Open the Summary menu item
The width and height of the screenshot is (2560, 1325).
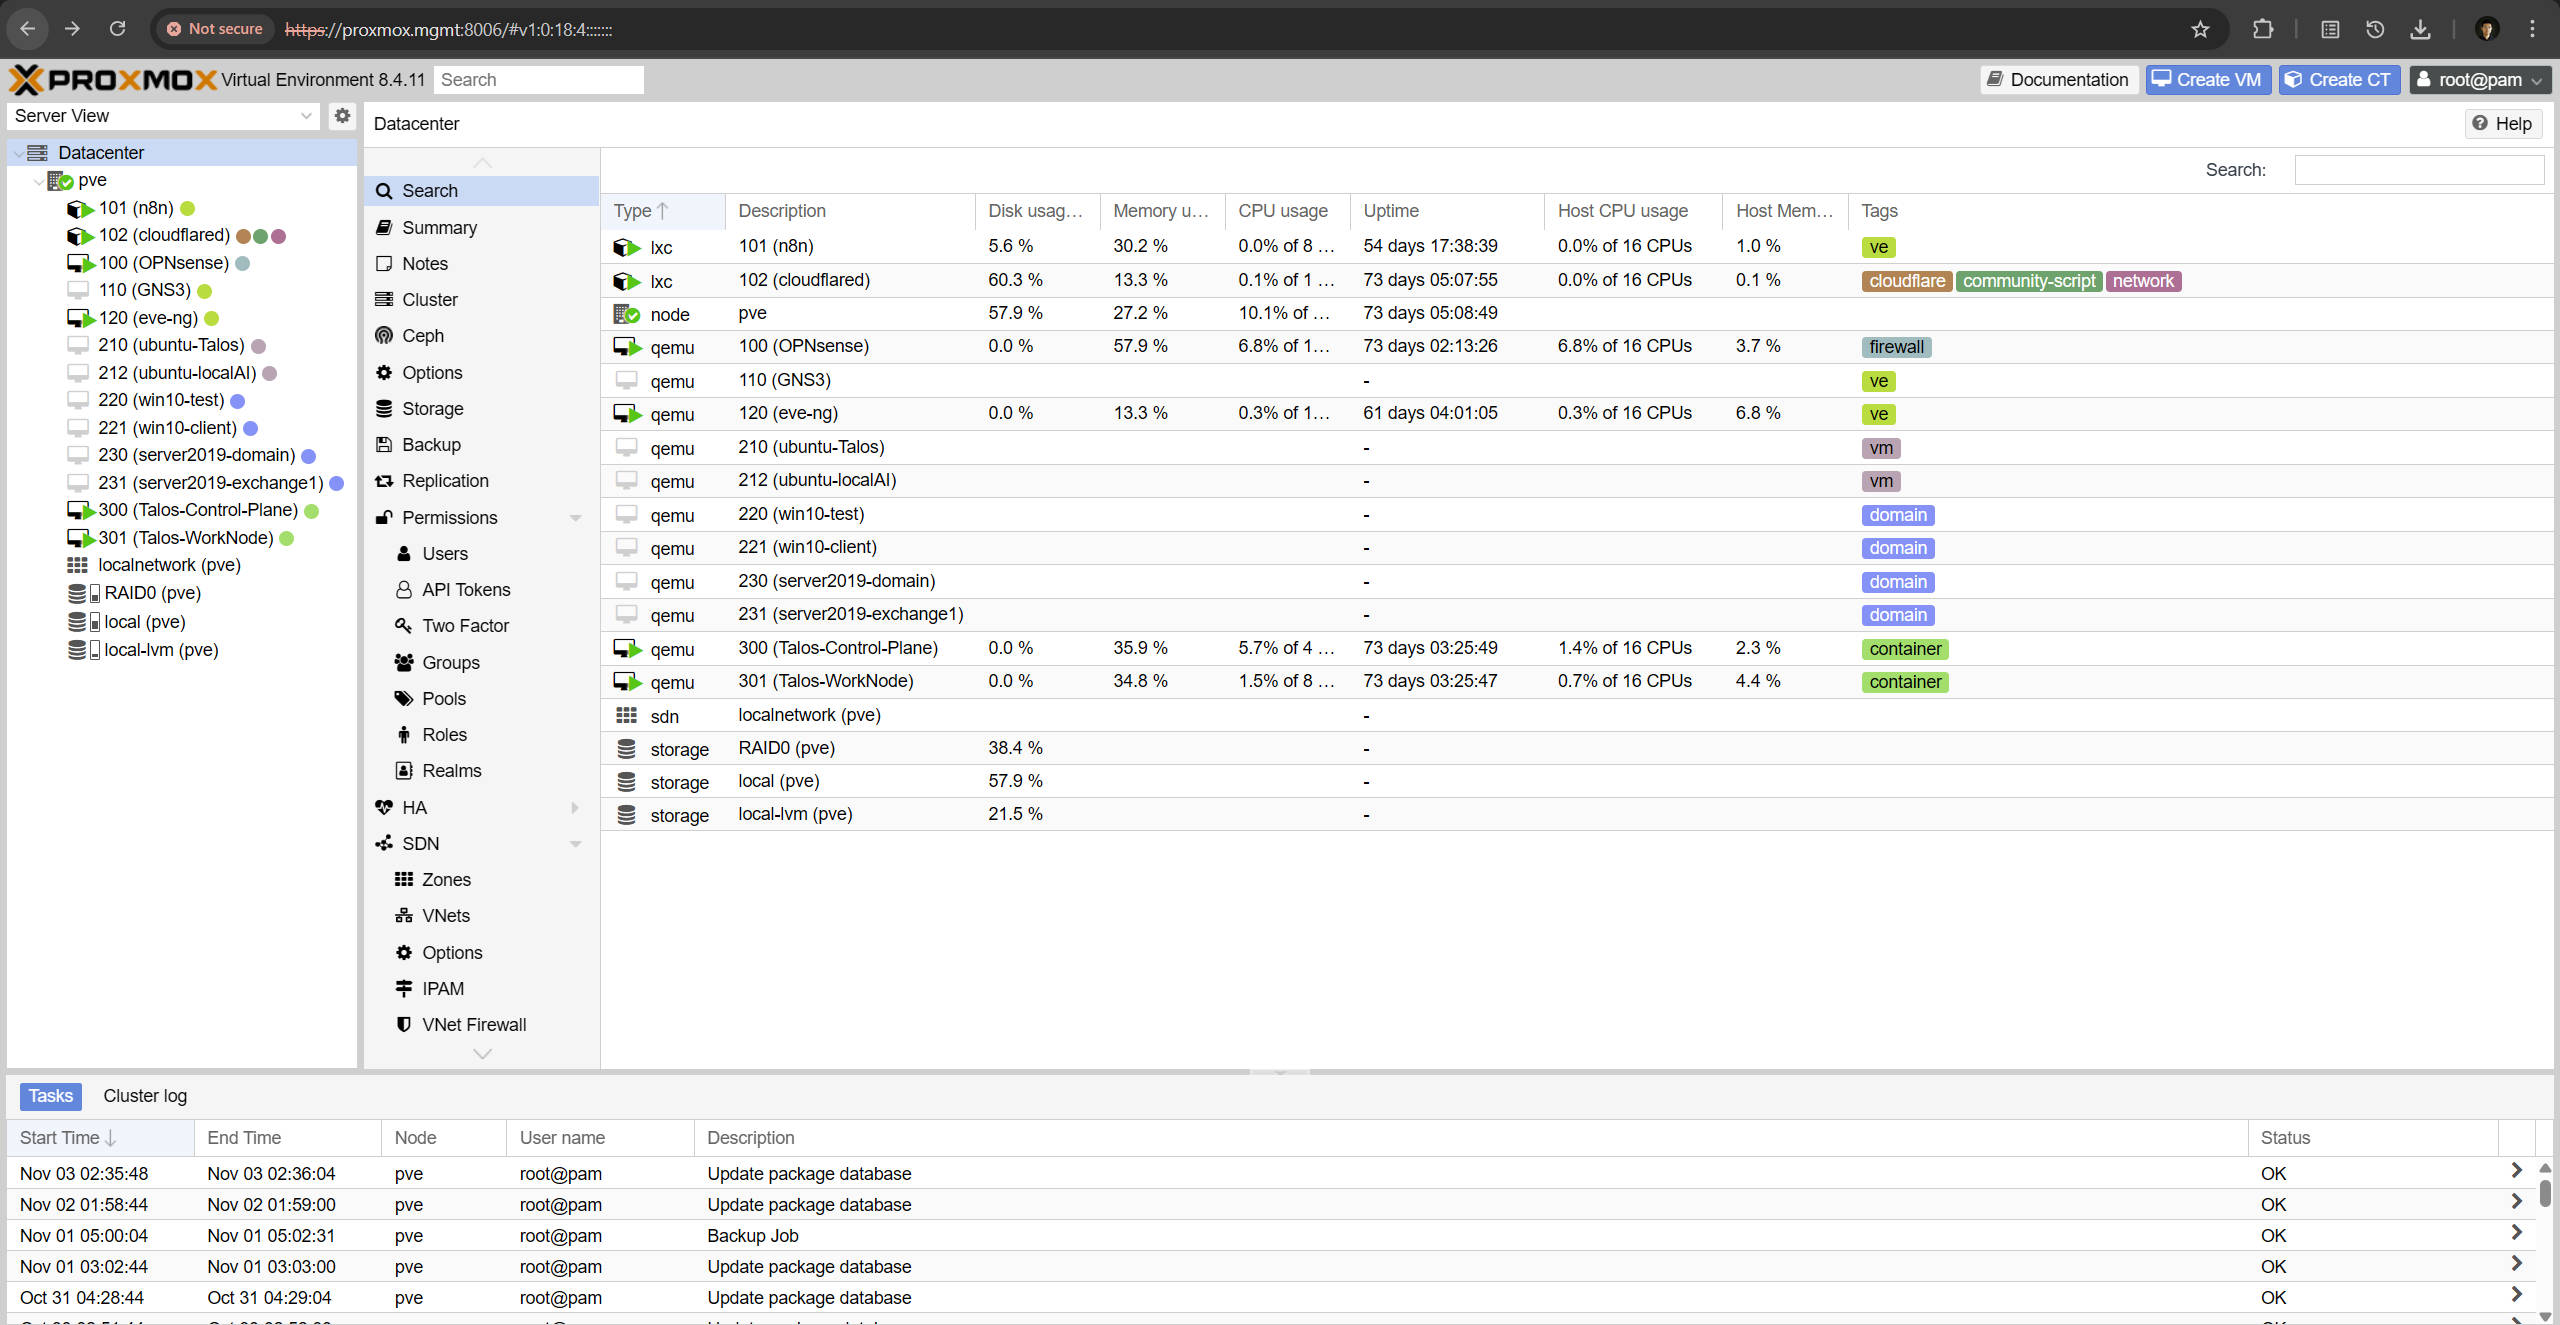coord(439,228)
